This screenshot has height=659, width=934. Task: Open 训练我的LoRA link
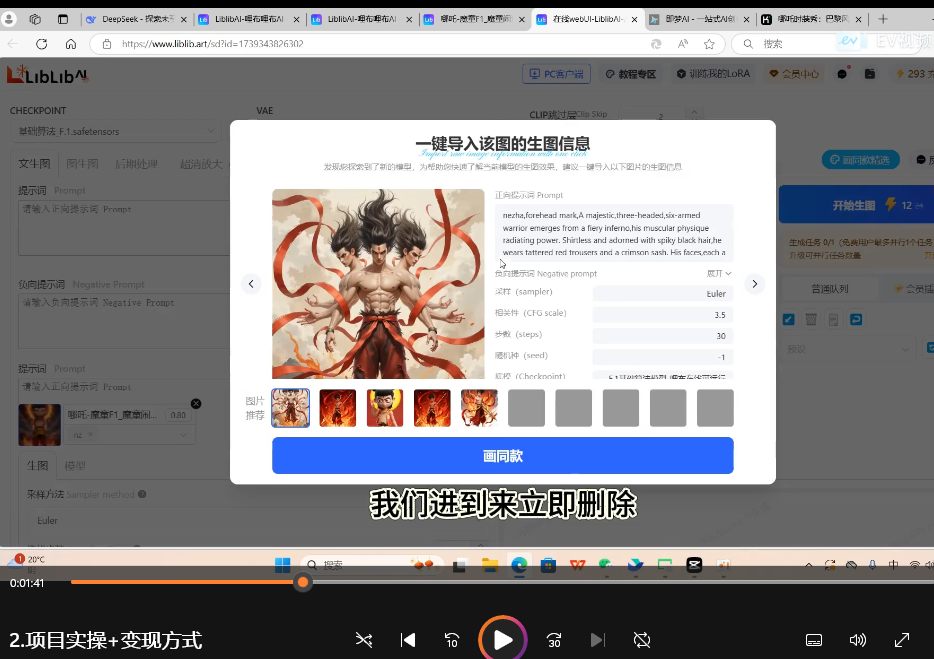tap(713, 74)
